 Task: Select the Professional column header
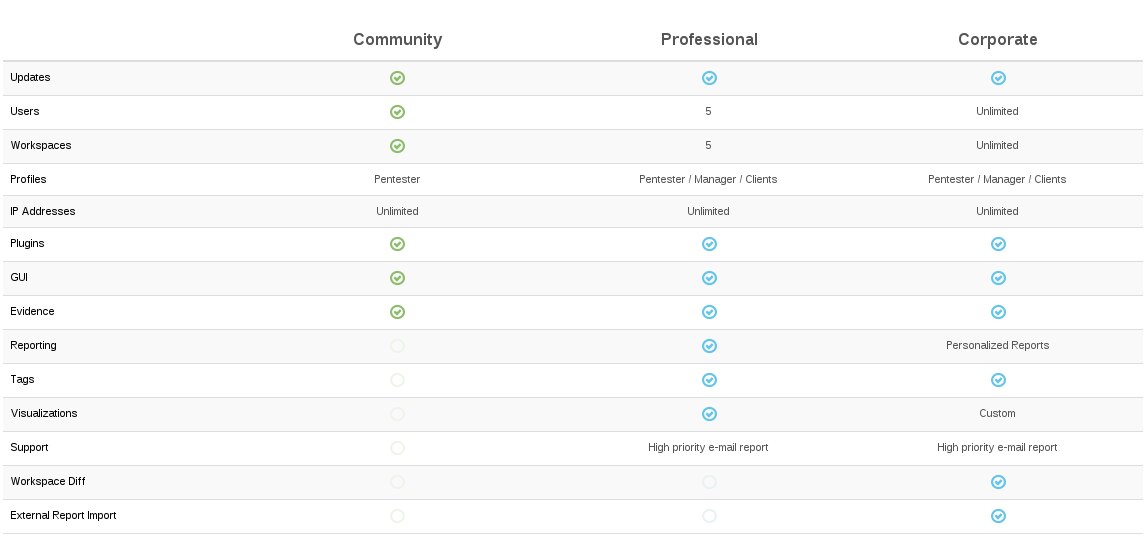pos(709,40)
